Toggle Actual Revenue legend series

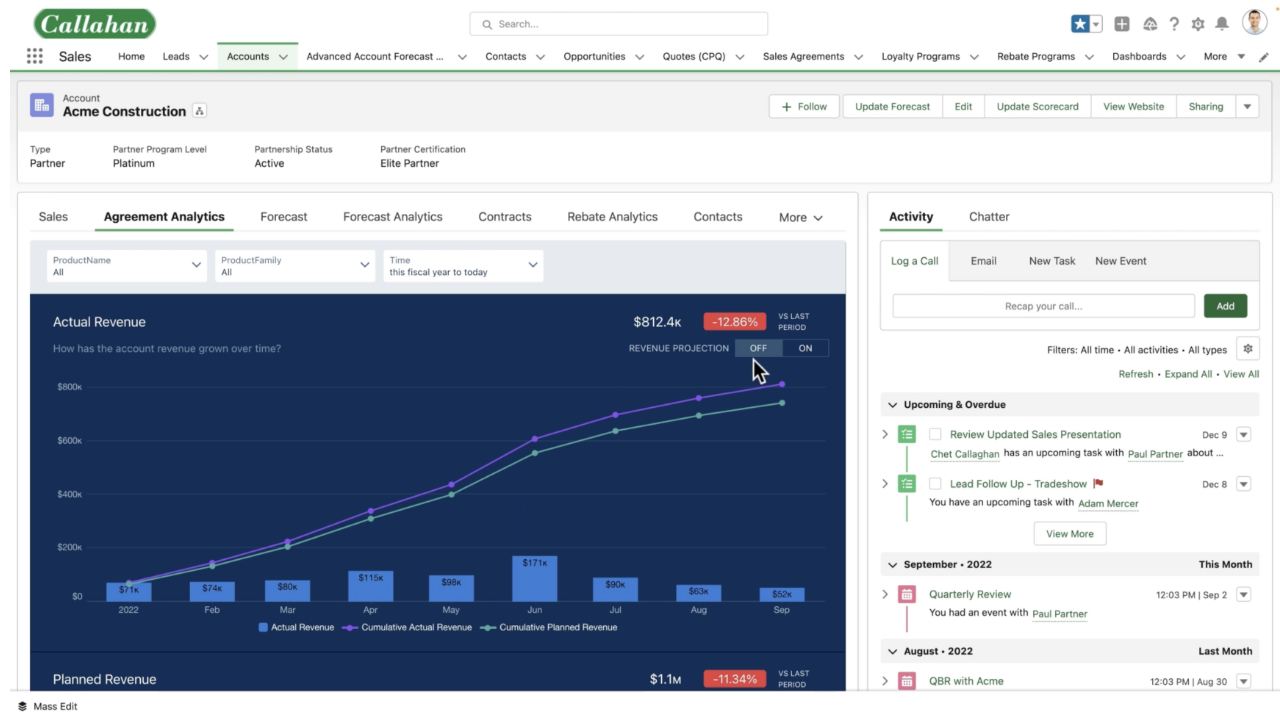click(296, 628)
